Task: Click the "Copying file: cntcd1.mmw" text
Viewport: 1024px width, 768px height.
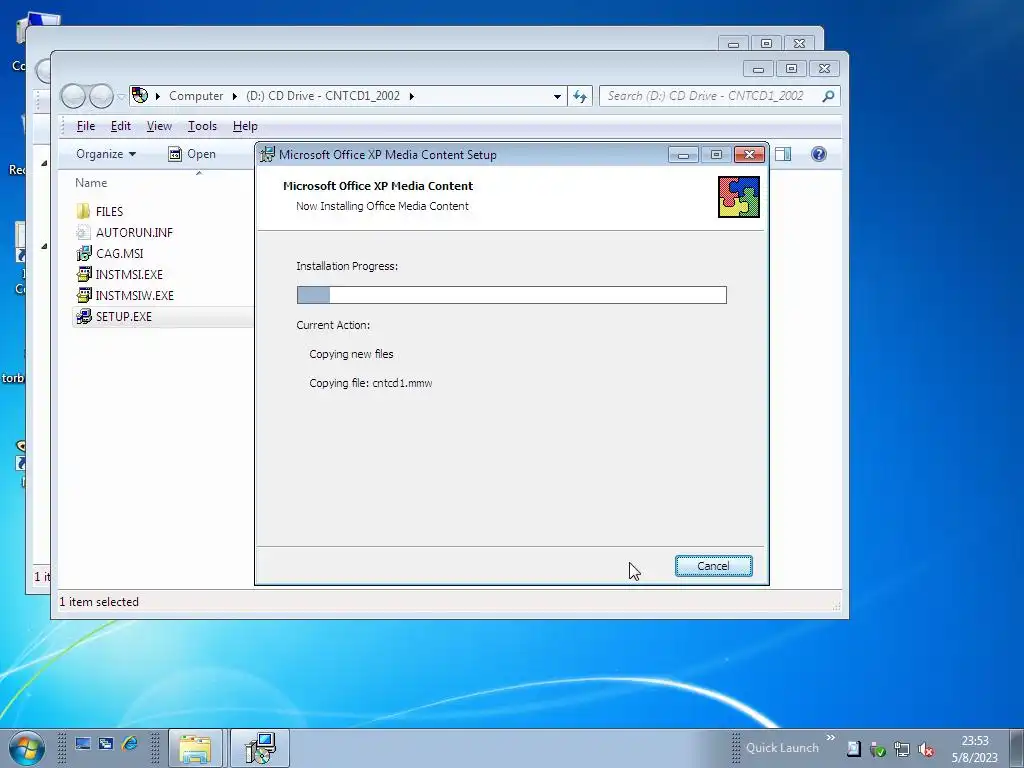Action: point(370,383)
